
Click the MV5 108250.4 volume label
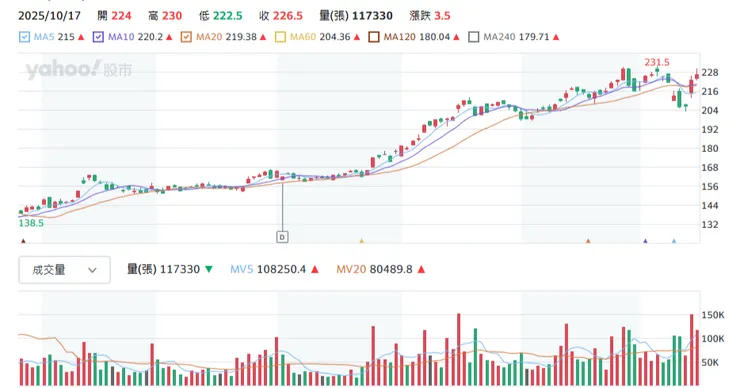click(x=268, y=270)
